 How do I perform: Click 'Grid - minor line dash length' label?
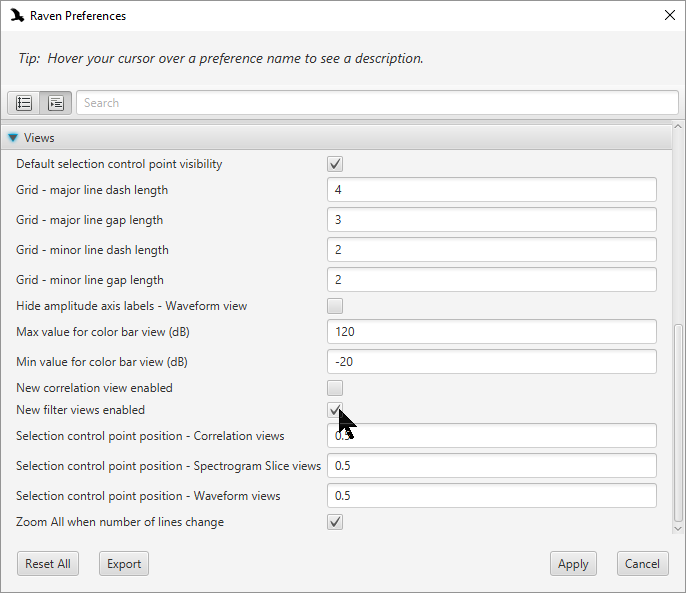(x=92, y=250)
